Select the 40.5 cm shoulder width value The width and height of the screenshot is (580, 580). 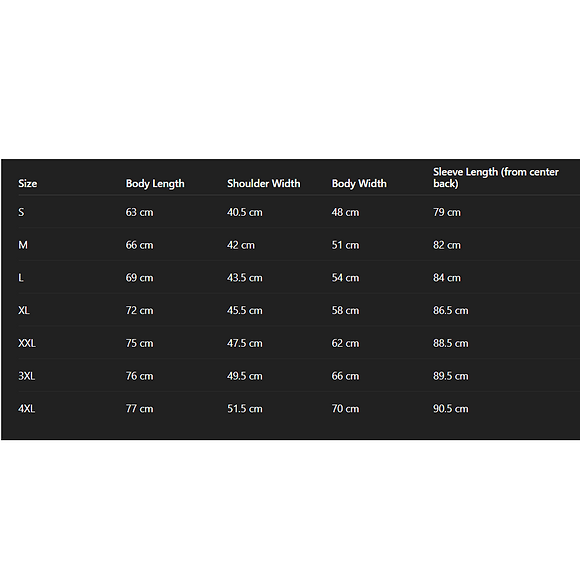[245, 212]
